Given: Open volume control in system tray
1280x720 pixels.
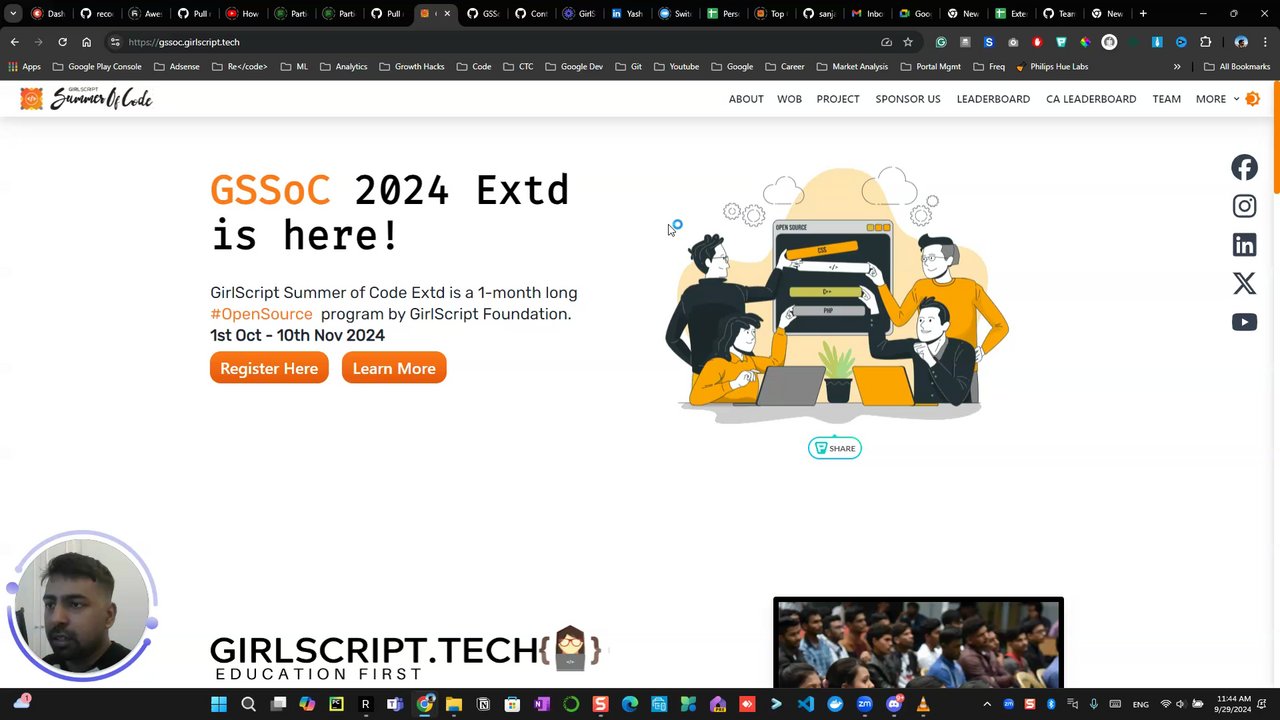Looking at the screenshot, I should point(1180,704).
